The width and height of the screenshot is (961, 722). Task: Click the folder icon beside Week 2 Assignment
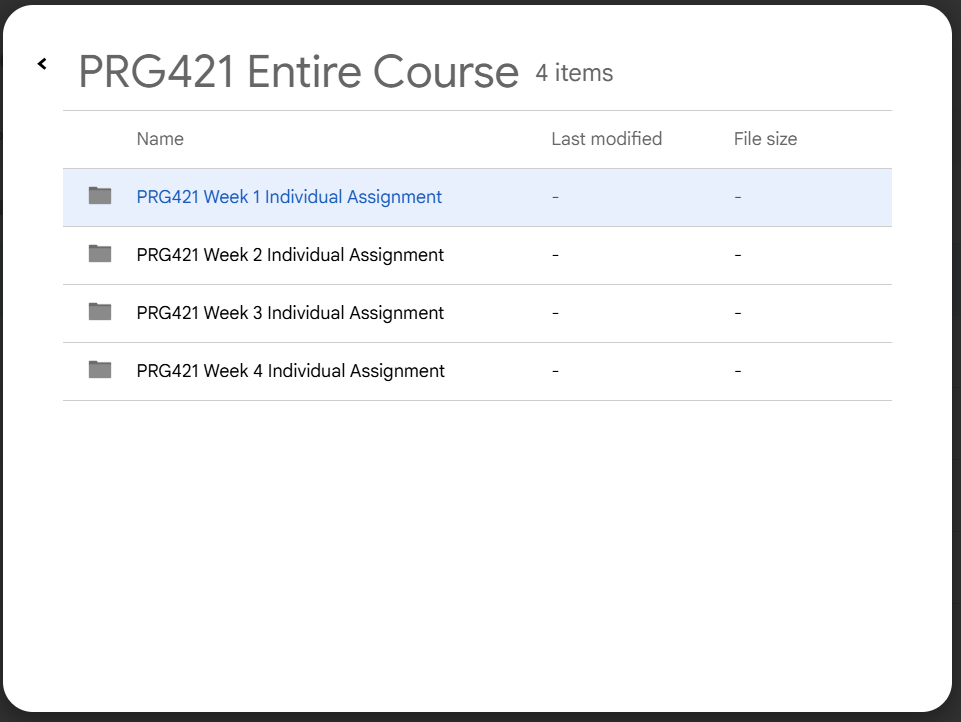tap(99, 254)
